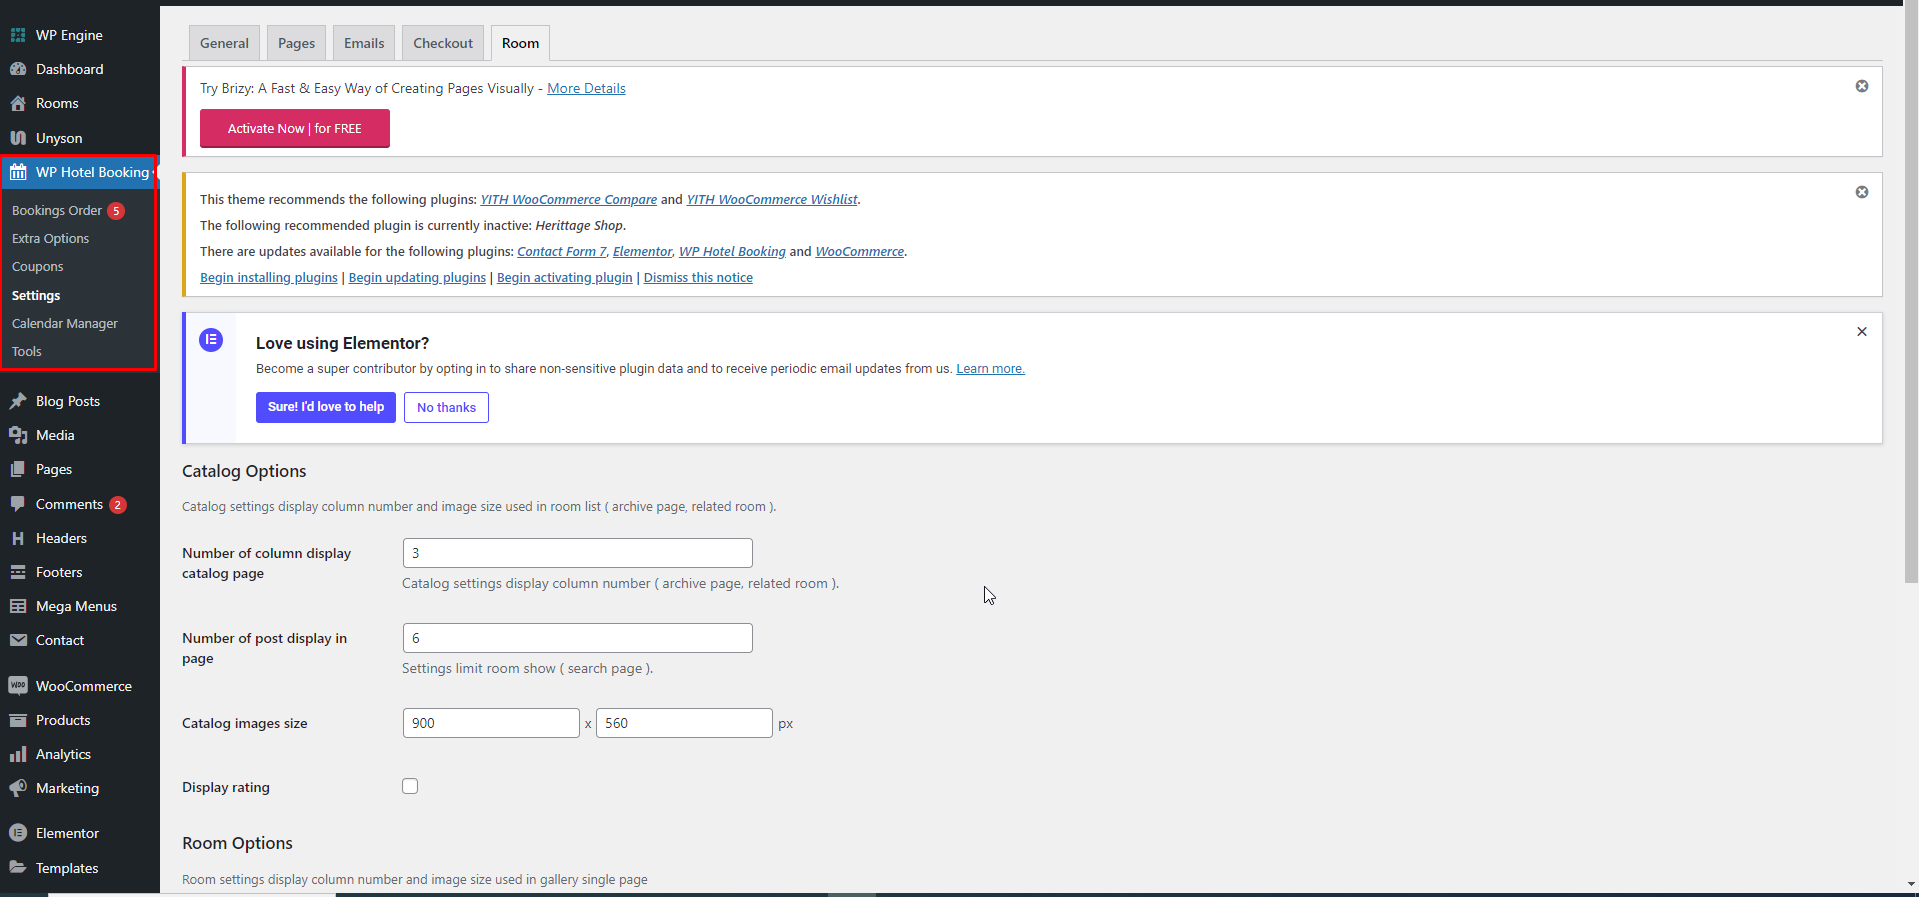
Task: Click the Products archive icon
Action: tap(18, 720)
